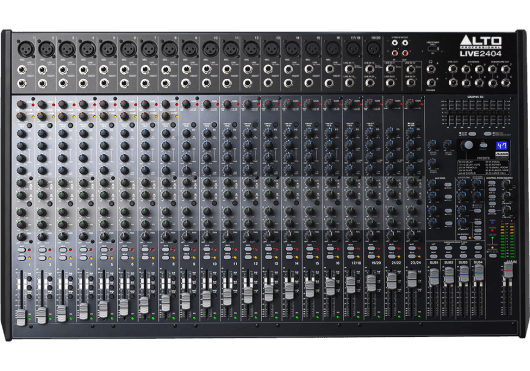The width and height of the screenshot is (530, 371).
Task: Click the channel 17/18 XLR input
Action: pyautogui.click(x=353, y=49)
